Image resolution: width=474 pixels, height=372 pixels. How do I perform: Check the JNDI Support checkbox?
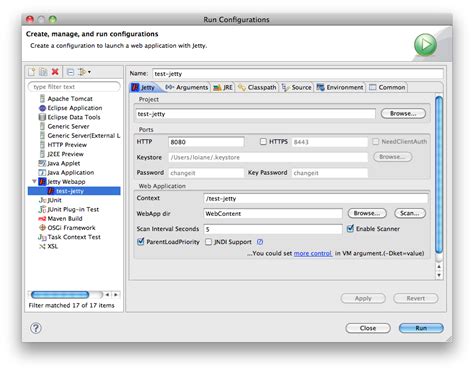(x=209, y=242)
